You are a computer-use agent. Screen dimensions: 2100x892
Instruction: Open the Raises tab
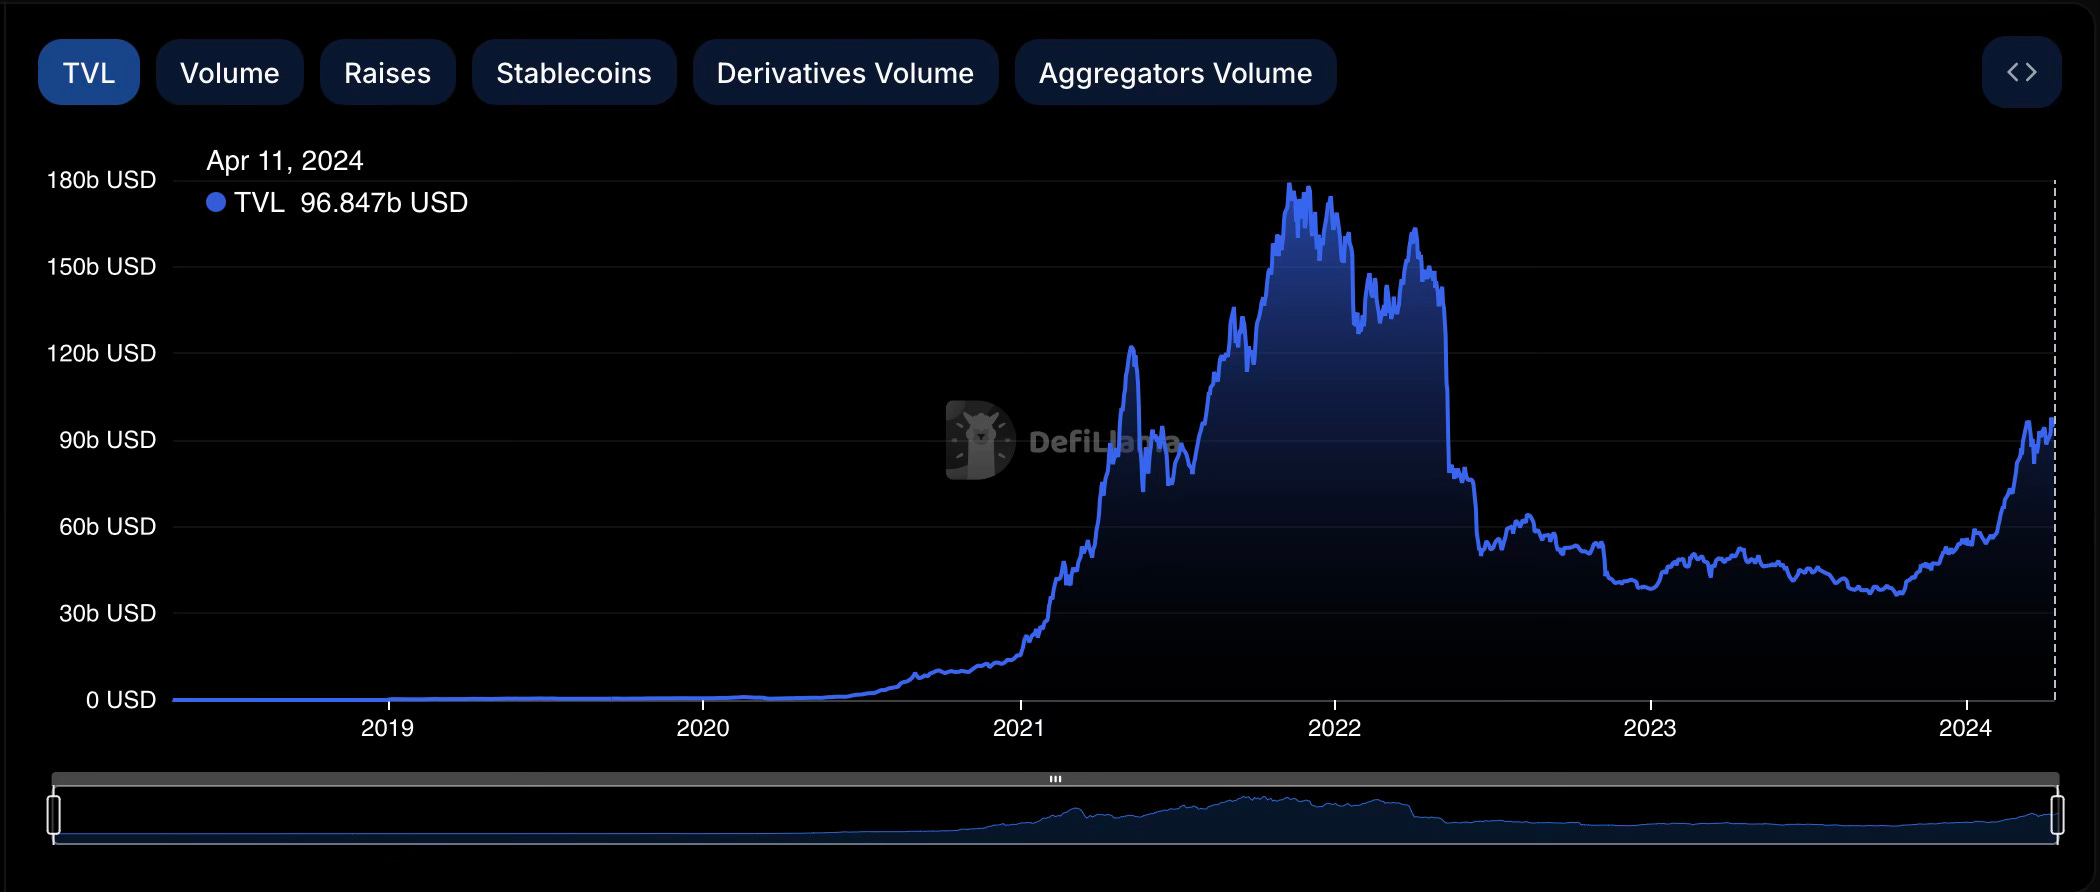point(387,73)
